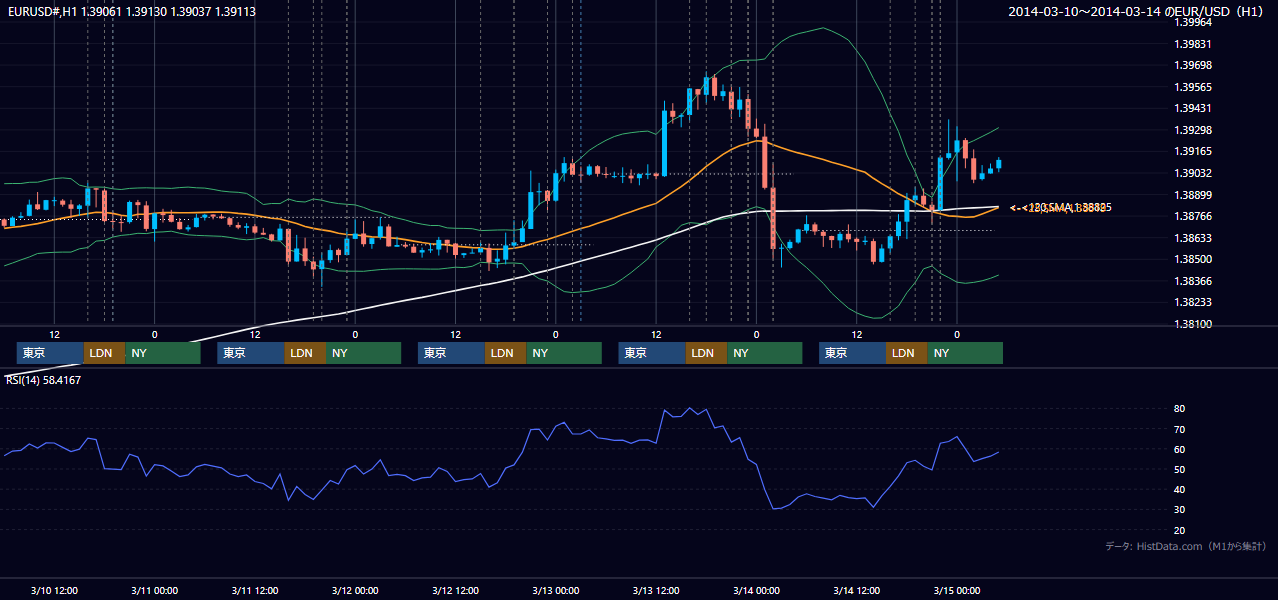Click RSI scale level 40
Image resolution: width=1278 pixels, height=600 pixels.
[1179, 489]
